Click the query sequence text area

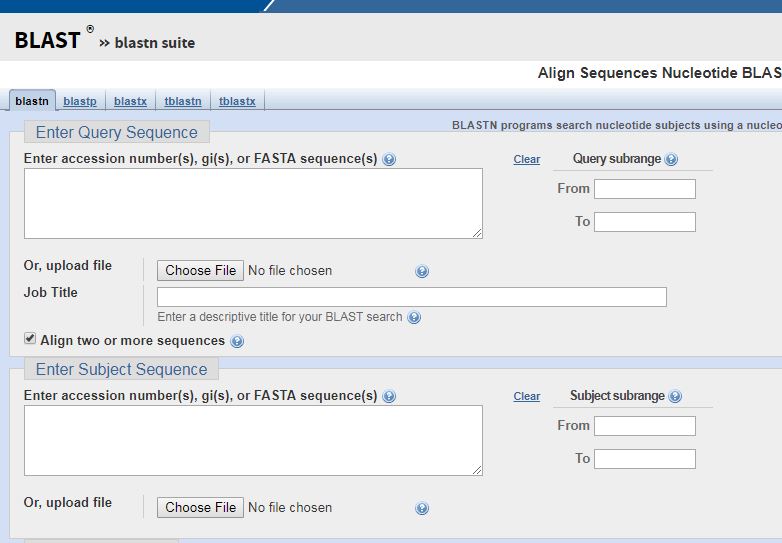click(253, 203)
